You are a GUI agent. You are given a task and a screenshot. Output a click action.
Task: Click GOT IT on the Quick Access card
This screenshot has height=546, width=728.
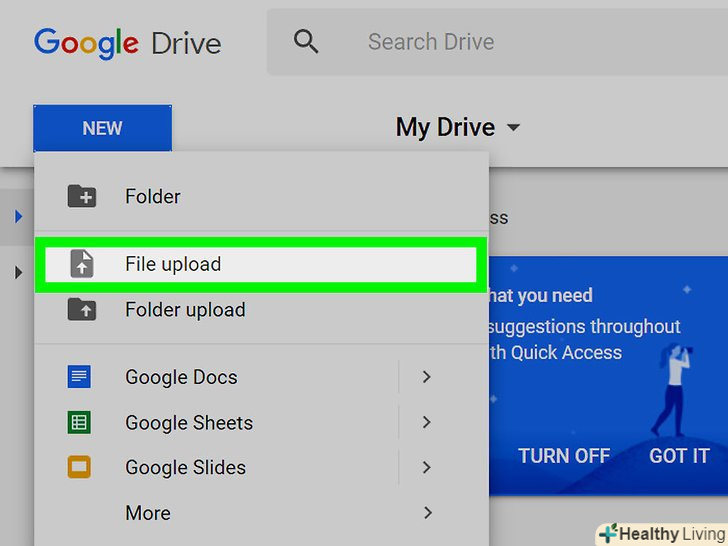click(x=679, y=456)
